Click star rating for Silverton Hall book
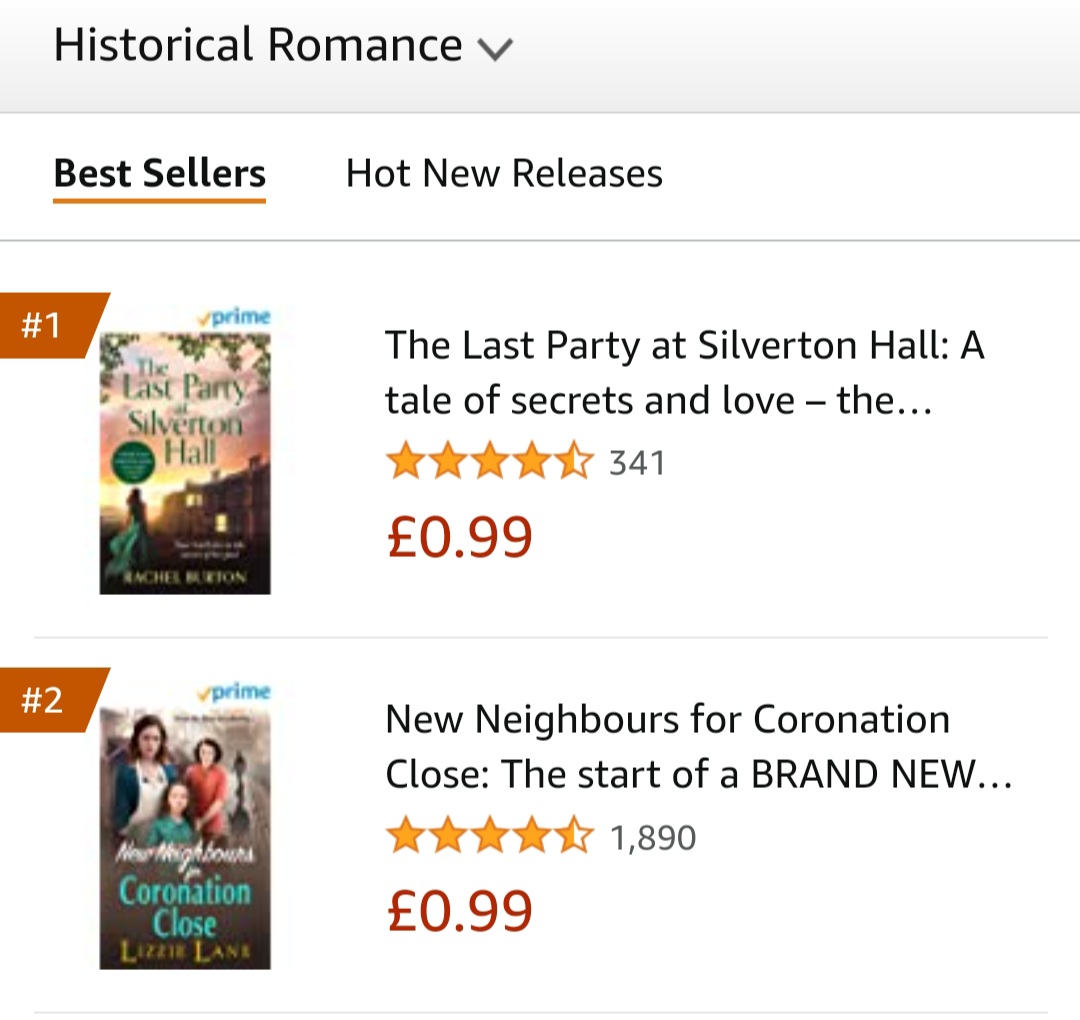1080x1020 pixels. (490, 463)
